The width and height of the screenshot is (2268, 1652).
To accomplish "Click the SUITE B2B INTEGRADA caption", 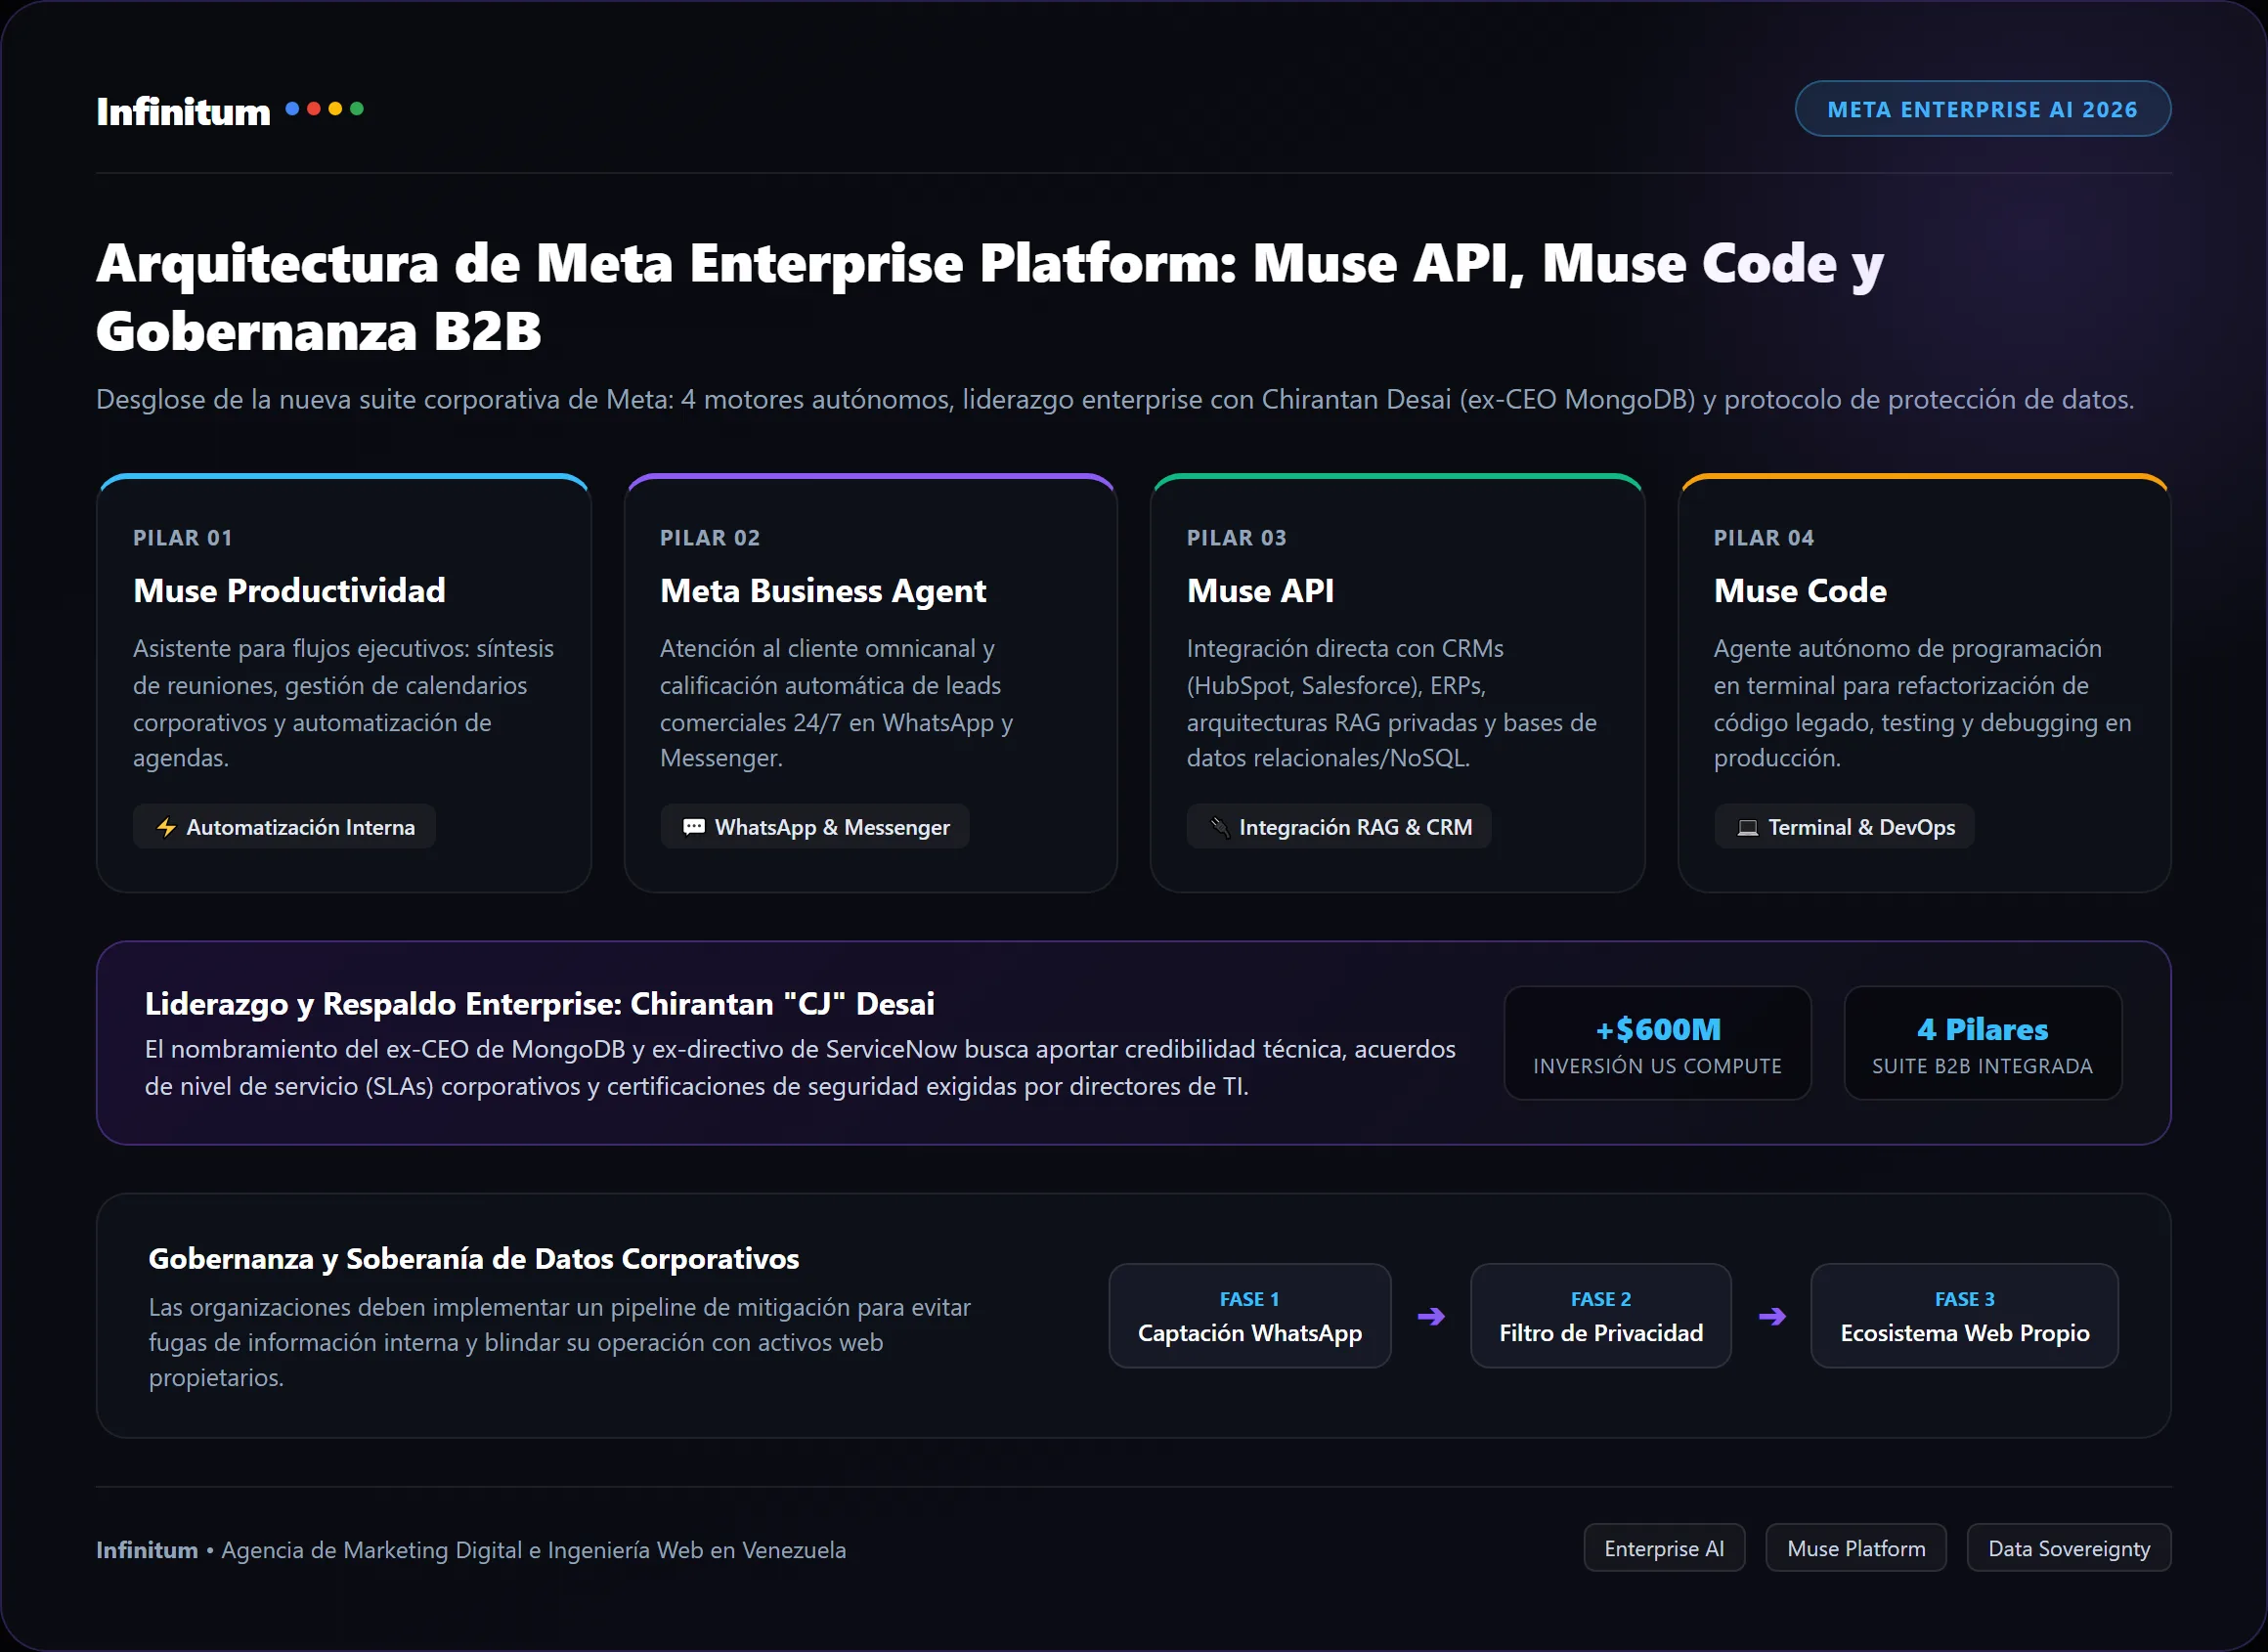I will (1982, 1066).
